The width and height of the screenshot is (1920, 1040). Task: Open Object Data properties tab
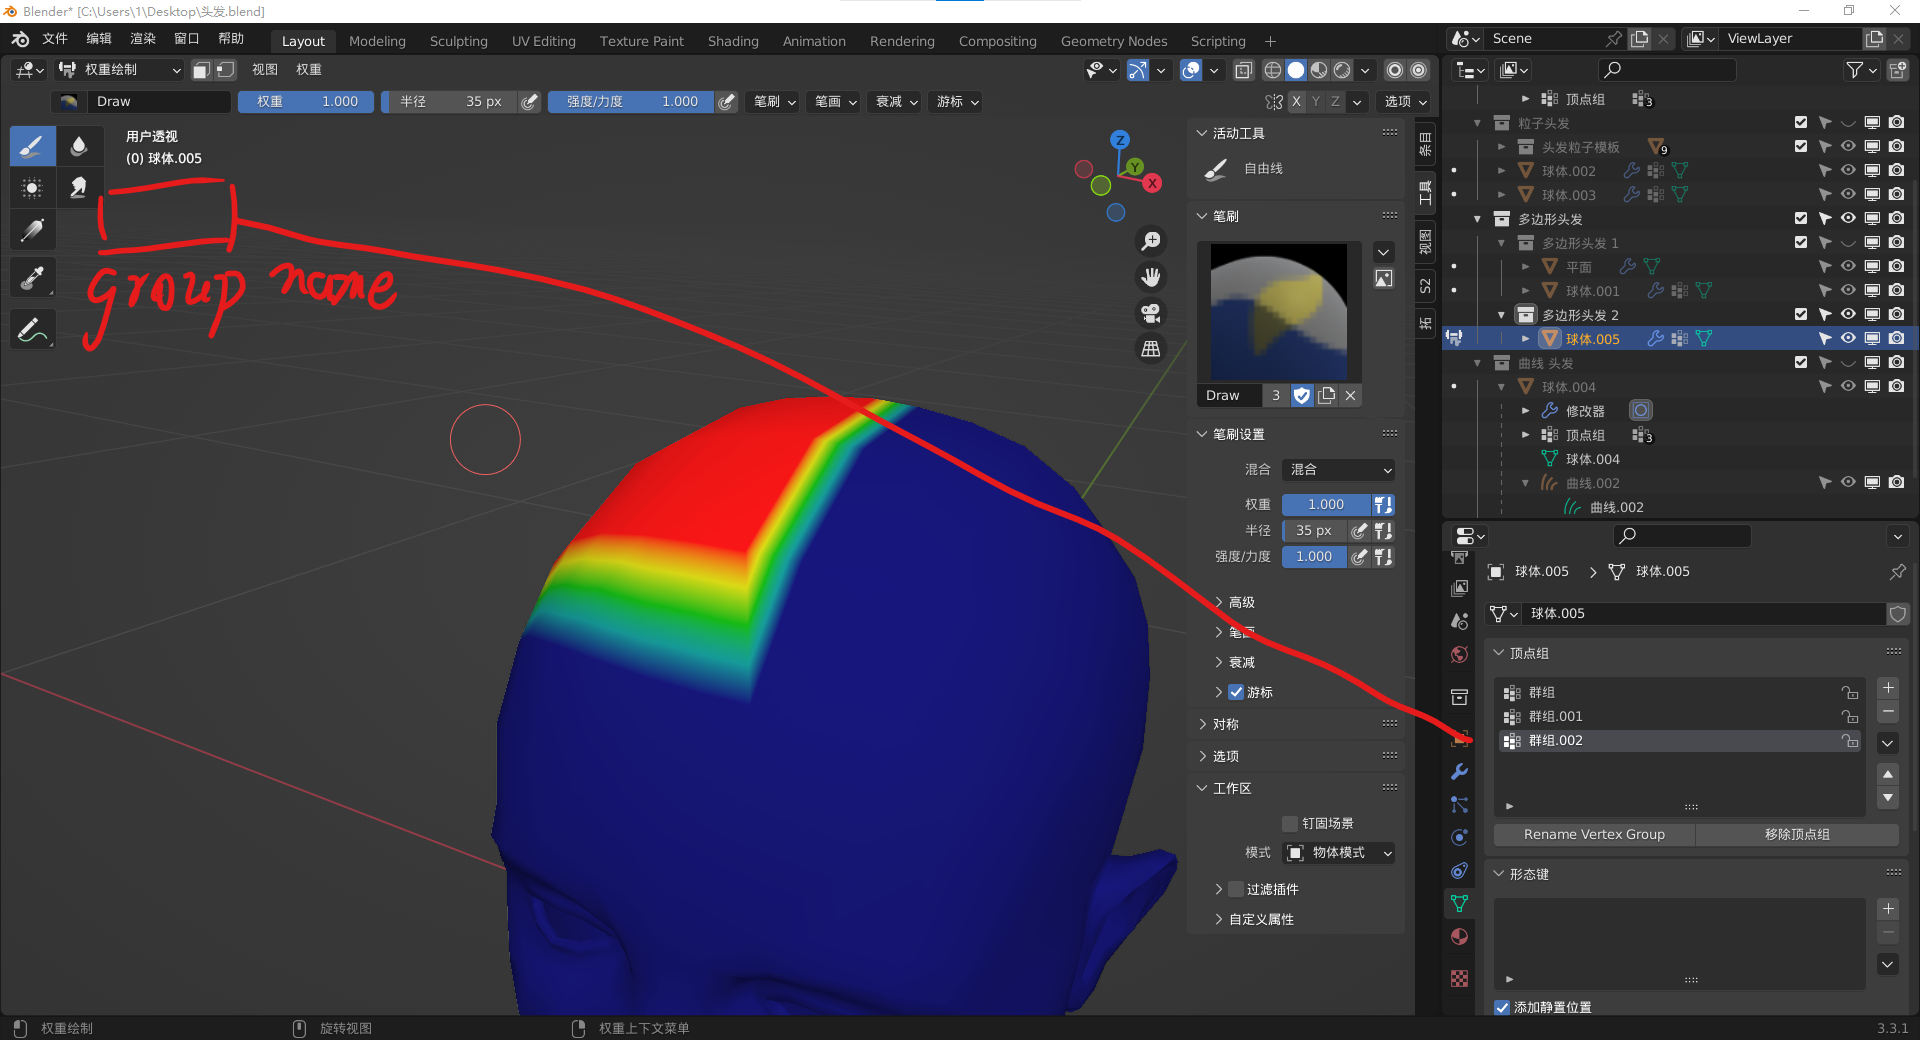[1460, 904]
